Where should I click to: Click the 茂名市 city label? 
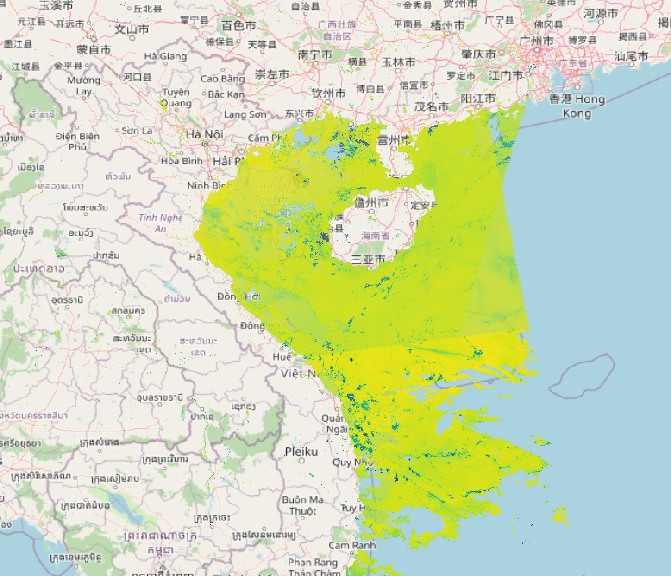coord(431,106)
